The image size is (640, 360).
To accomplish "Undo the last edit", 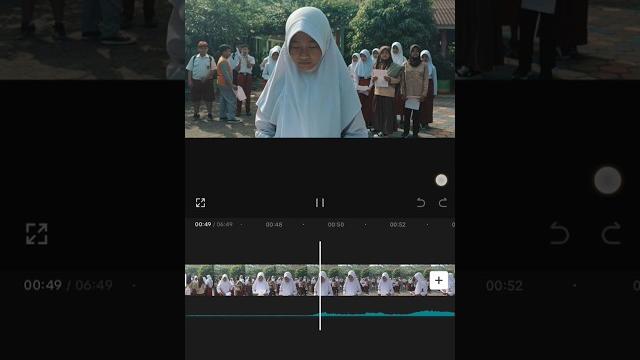I will [x=421, y=202].
